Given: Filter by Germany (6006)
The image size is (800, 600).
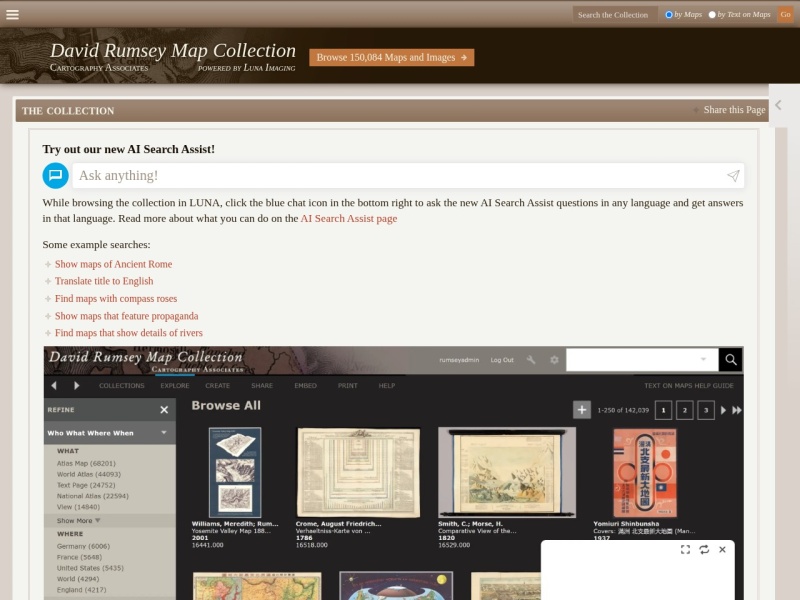Looking at the screenshot, I should tap(83, 546).
